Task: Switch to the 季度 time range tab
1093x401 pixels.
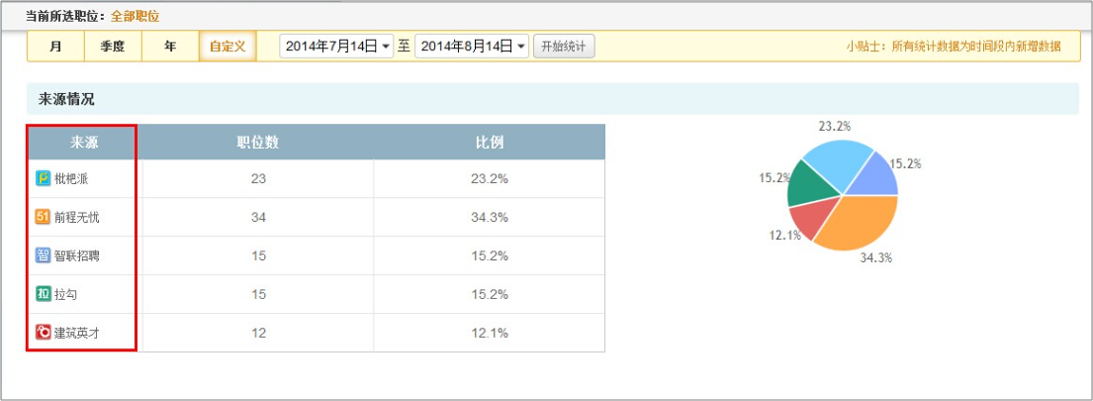Action: pos(112,46)
